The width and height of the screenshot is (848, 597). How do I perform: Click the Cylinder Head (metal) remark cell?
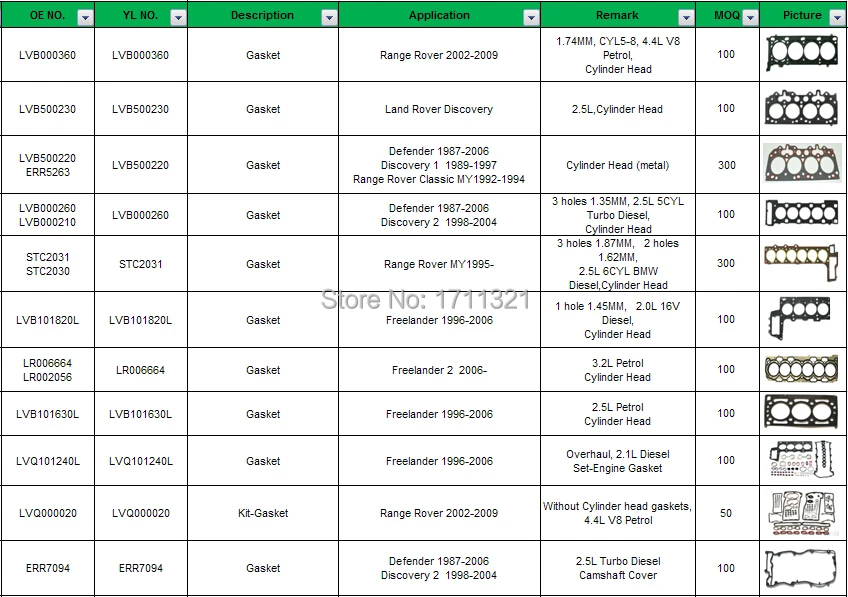[618, 165]
